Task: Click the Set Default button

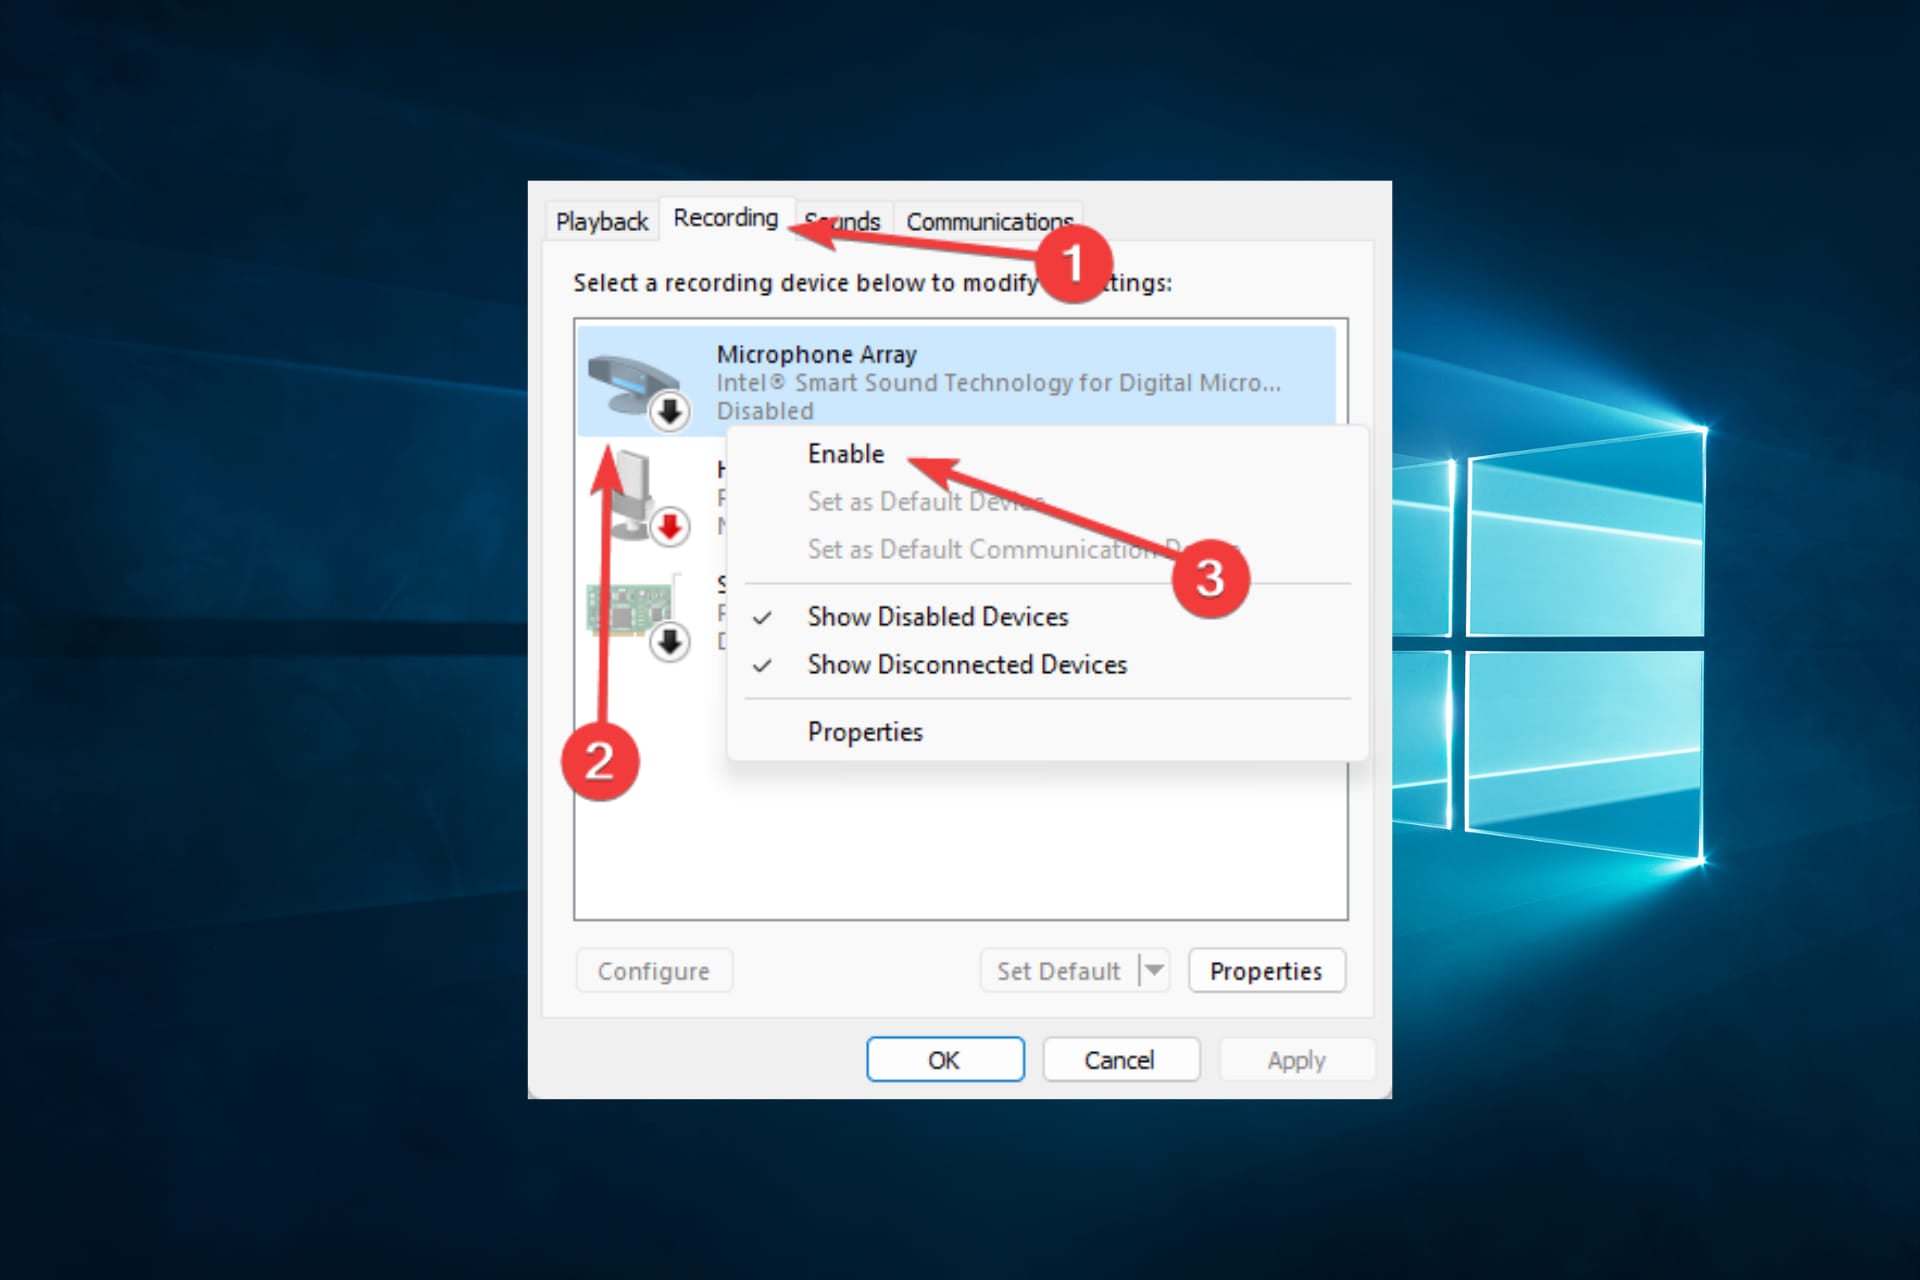Action: (x=1058, y=971)
